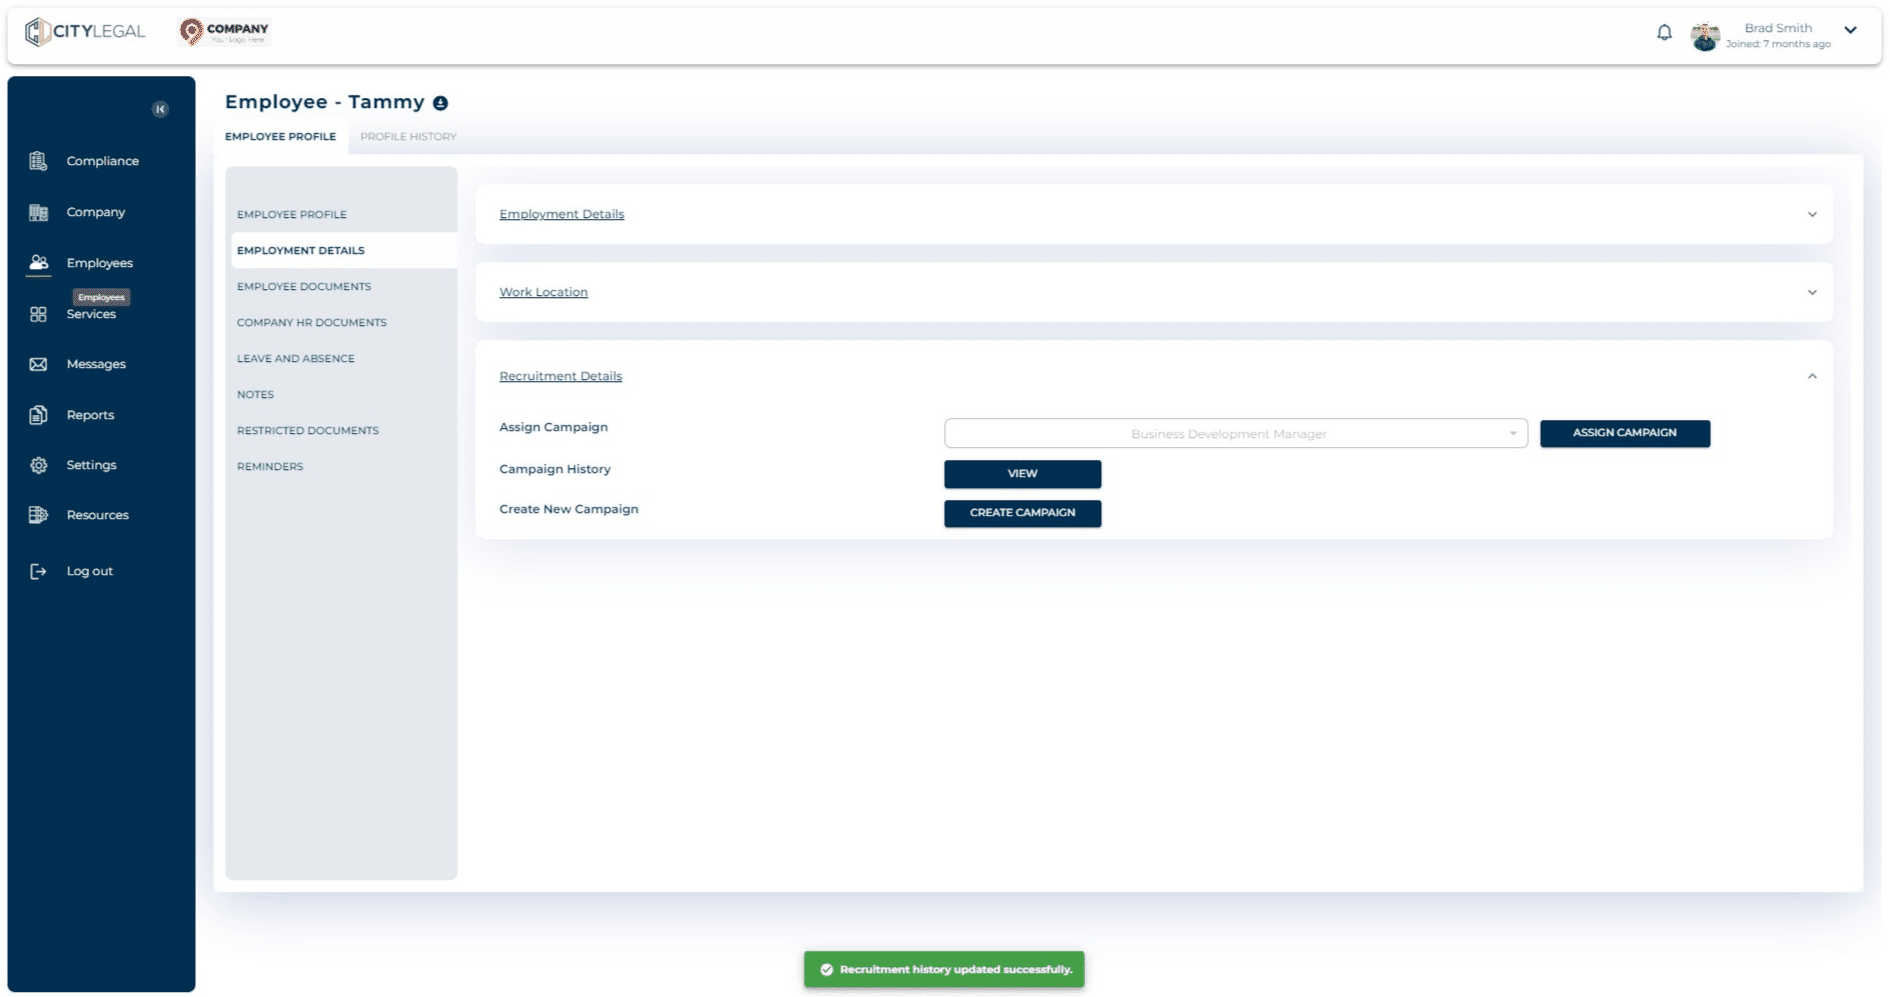
Task: Click the info icon beside Employee - Tammy
Action: 440,103
